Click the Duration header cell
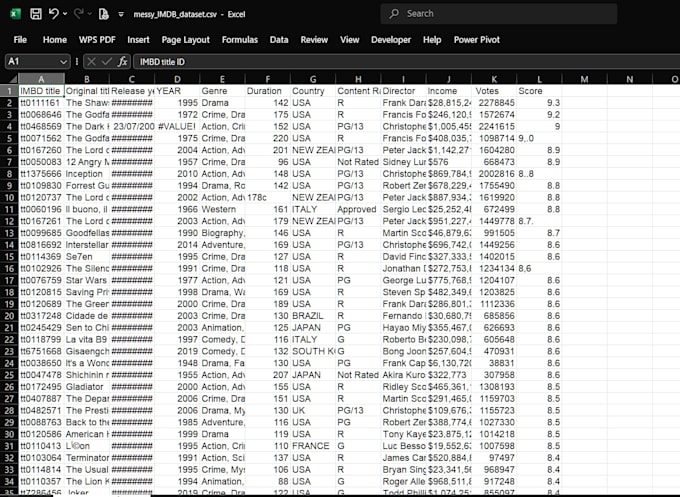Image resolution: width=680 pixels, height=497 pixels. [267, 91]
